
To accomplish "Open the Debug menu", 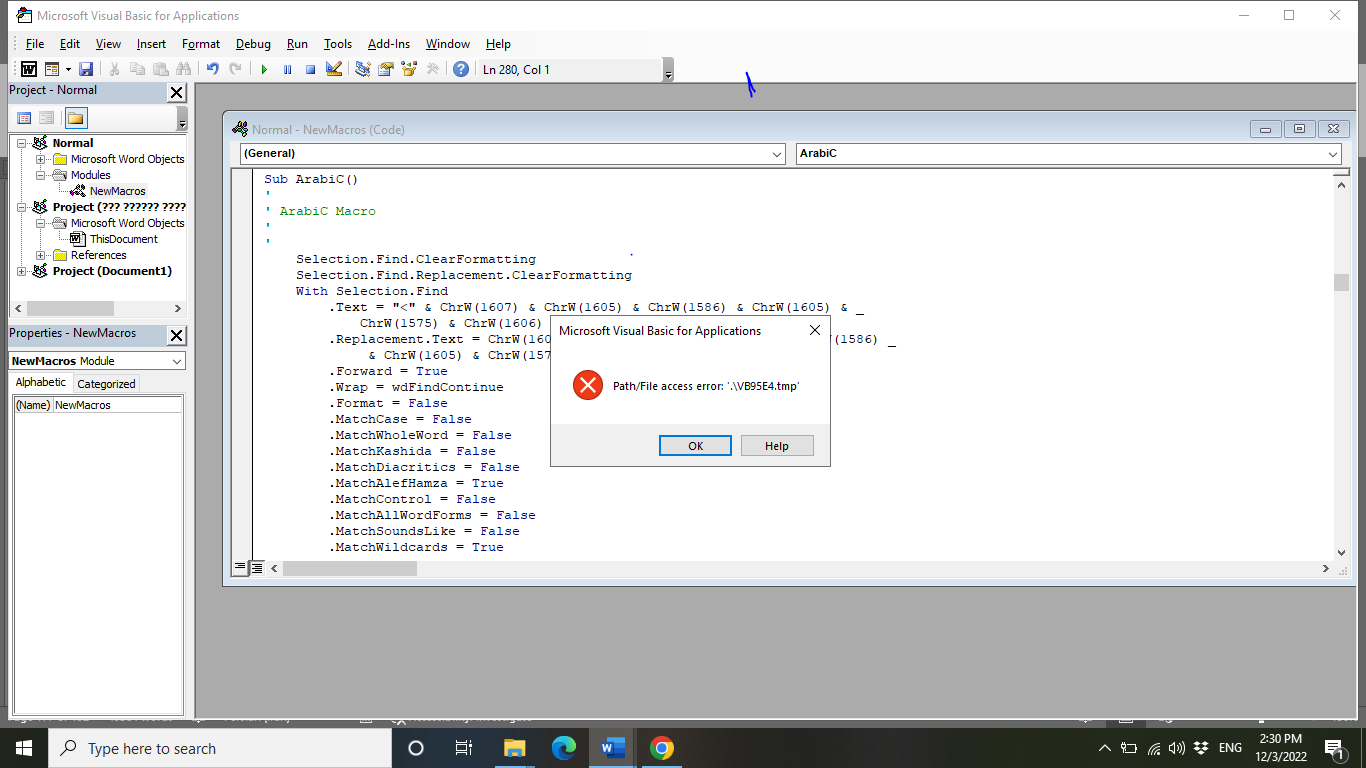I will tap(253, 44).
